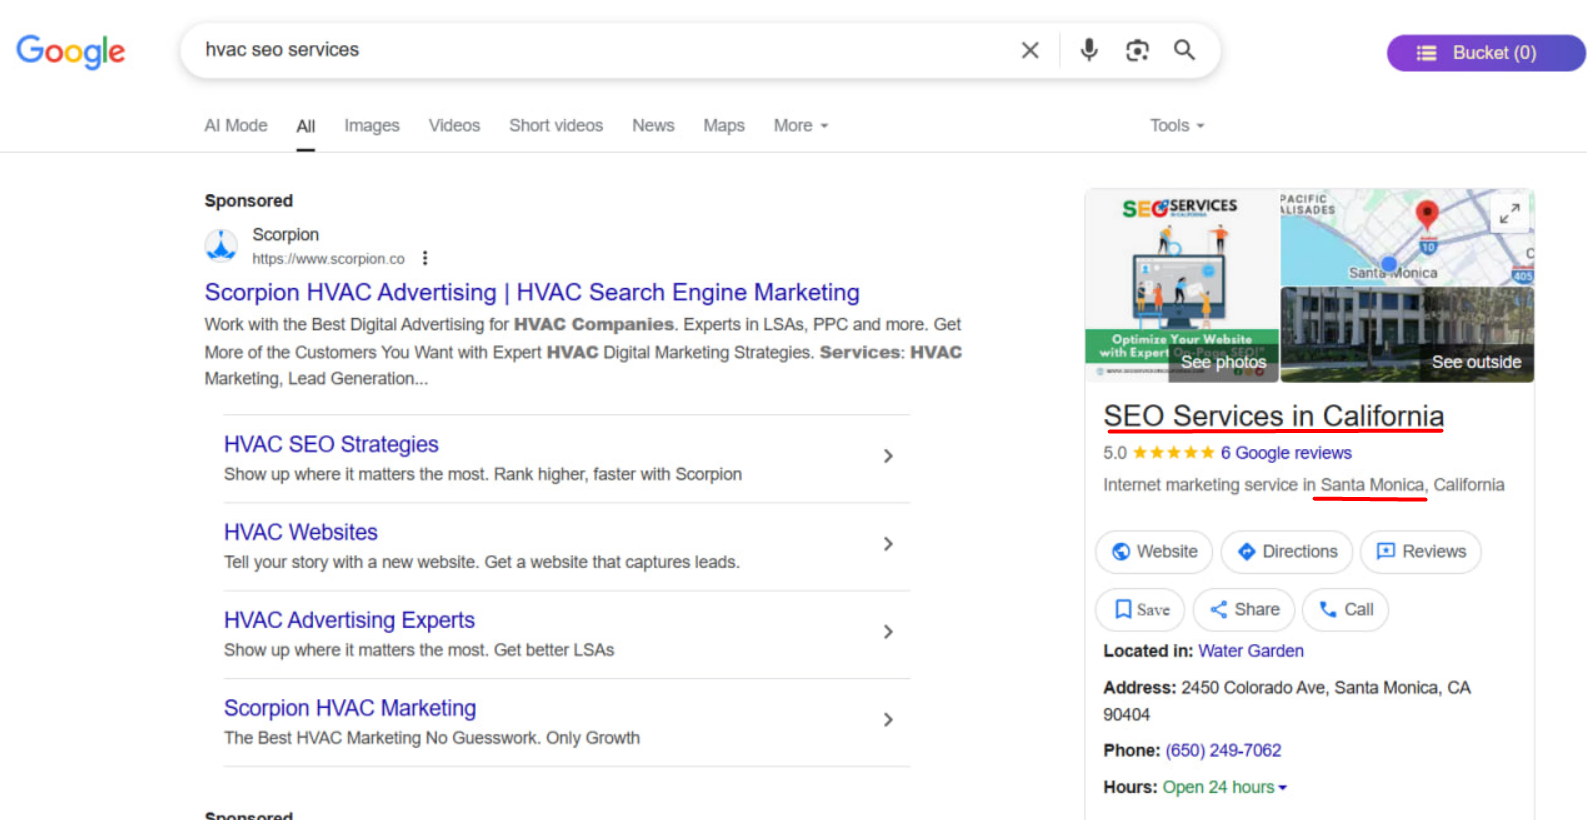Open the Maps tab
The width and height of the screenshot is (1587, 820).
pyautogui.click(x=724, y=126)
